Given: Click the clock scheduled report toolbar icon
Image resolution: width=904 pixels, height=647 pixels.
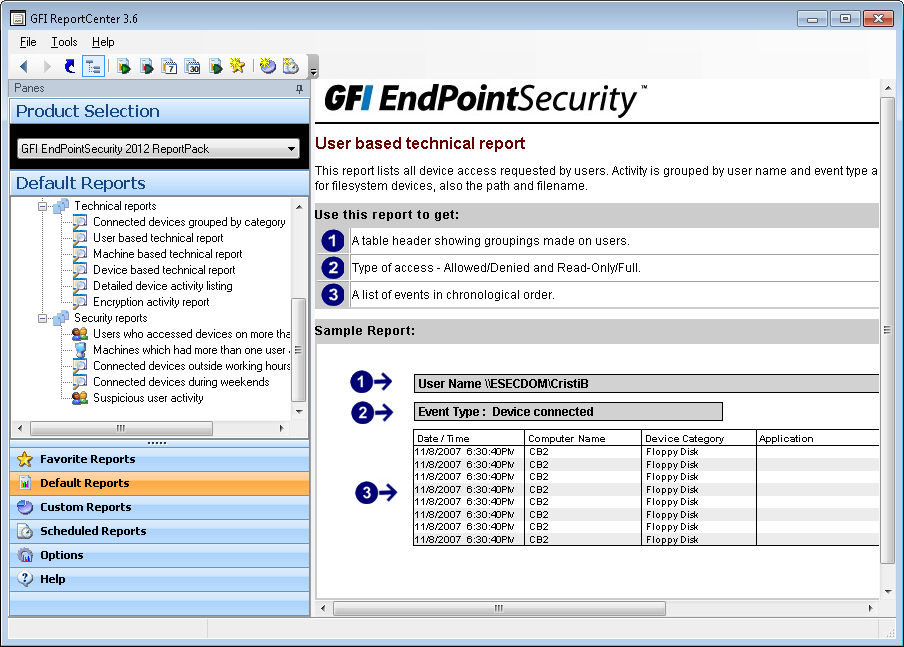Looking at the screenshot, I should coord(290,66).
